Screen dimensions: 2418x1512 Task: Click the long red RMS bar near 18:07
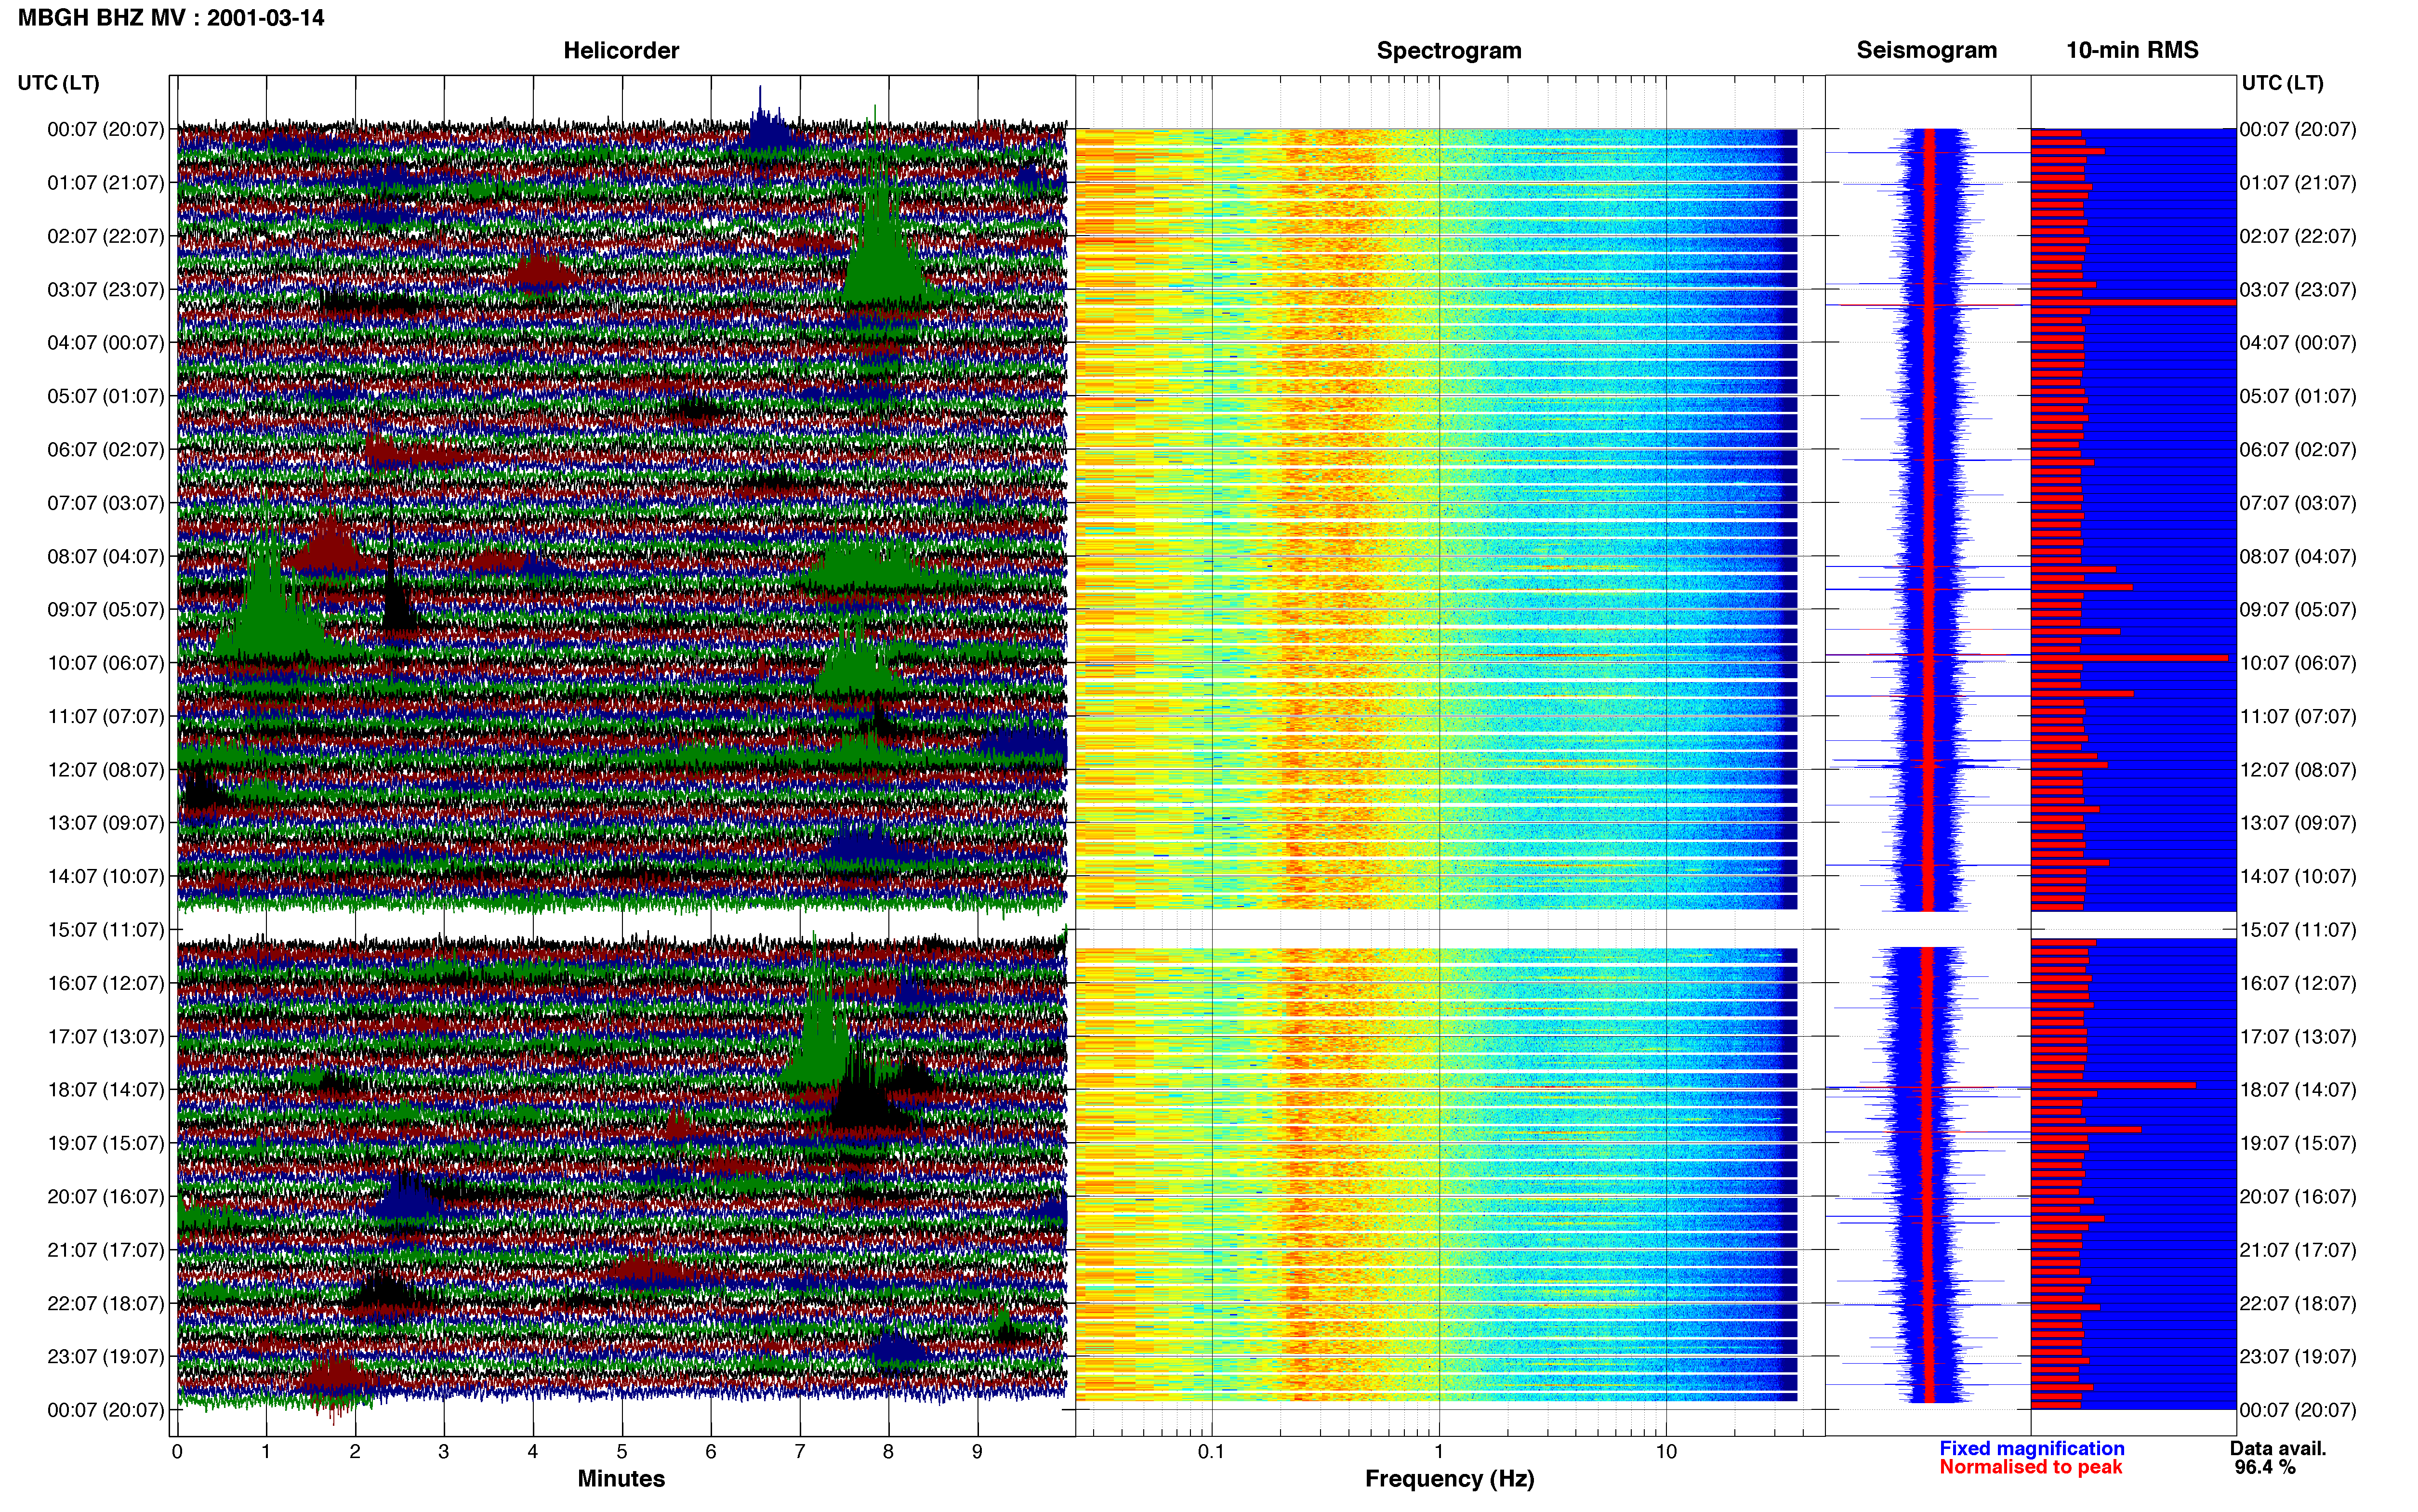tap(2113, 1085)
